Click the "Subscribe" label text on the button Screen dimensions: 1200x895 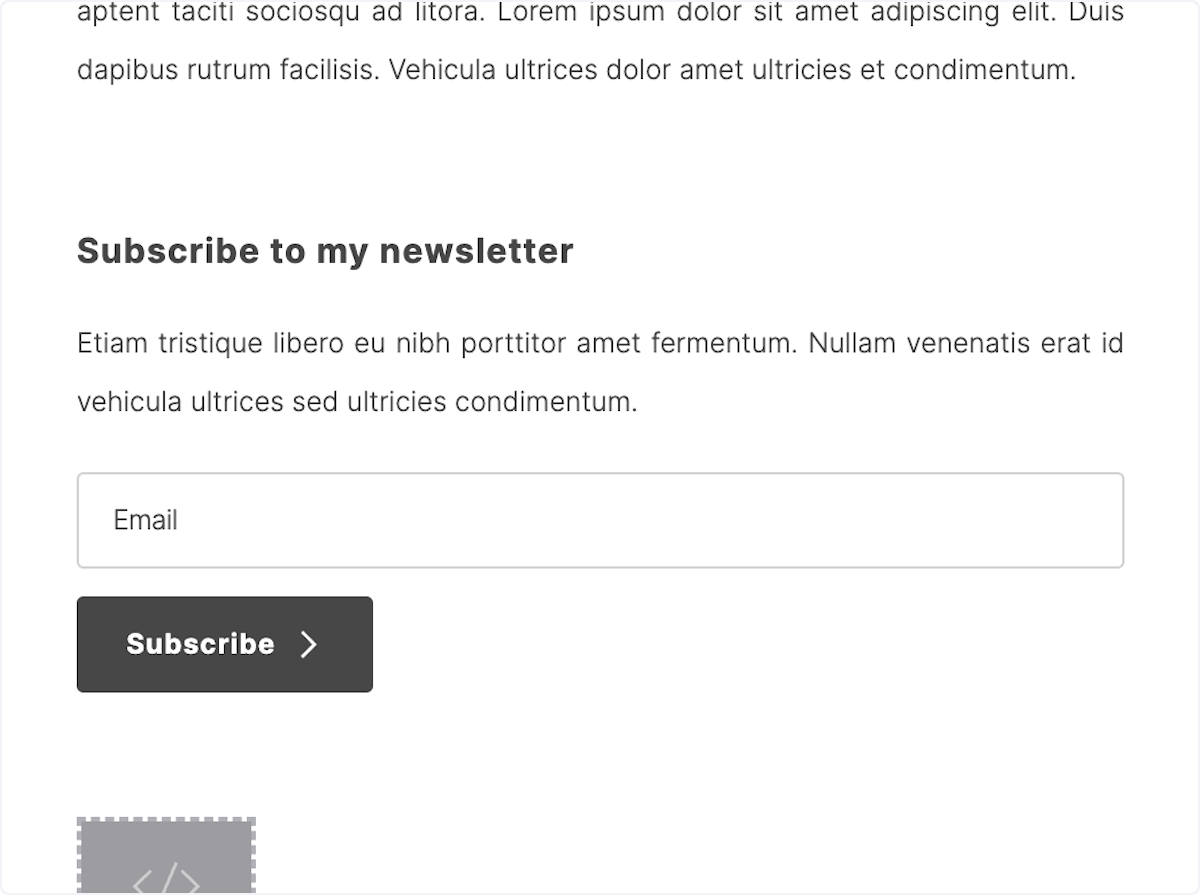click(x=200, y=644)
